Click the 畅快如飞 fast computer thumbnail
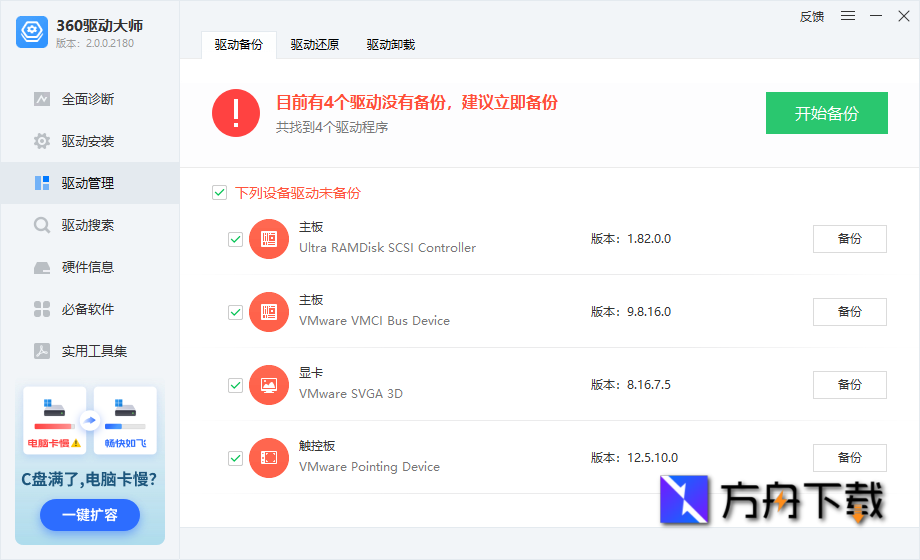Image resolution: width=920 pixels, height=560 pixels. point(126,420)
